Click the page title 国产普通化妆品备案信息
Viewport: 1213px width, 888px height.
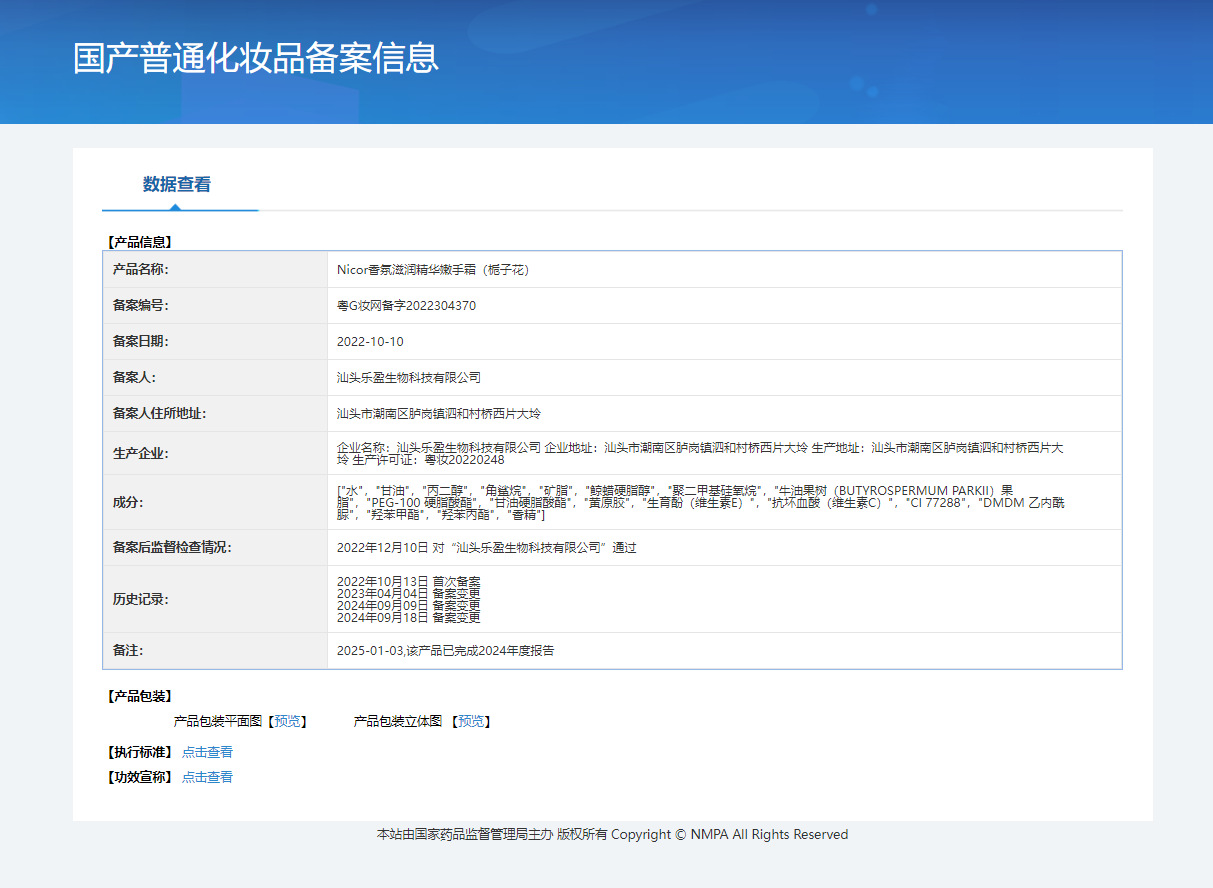pos(256,57)
